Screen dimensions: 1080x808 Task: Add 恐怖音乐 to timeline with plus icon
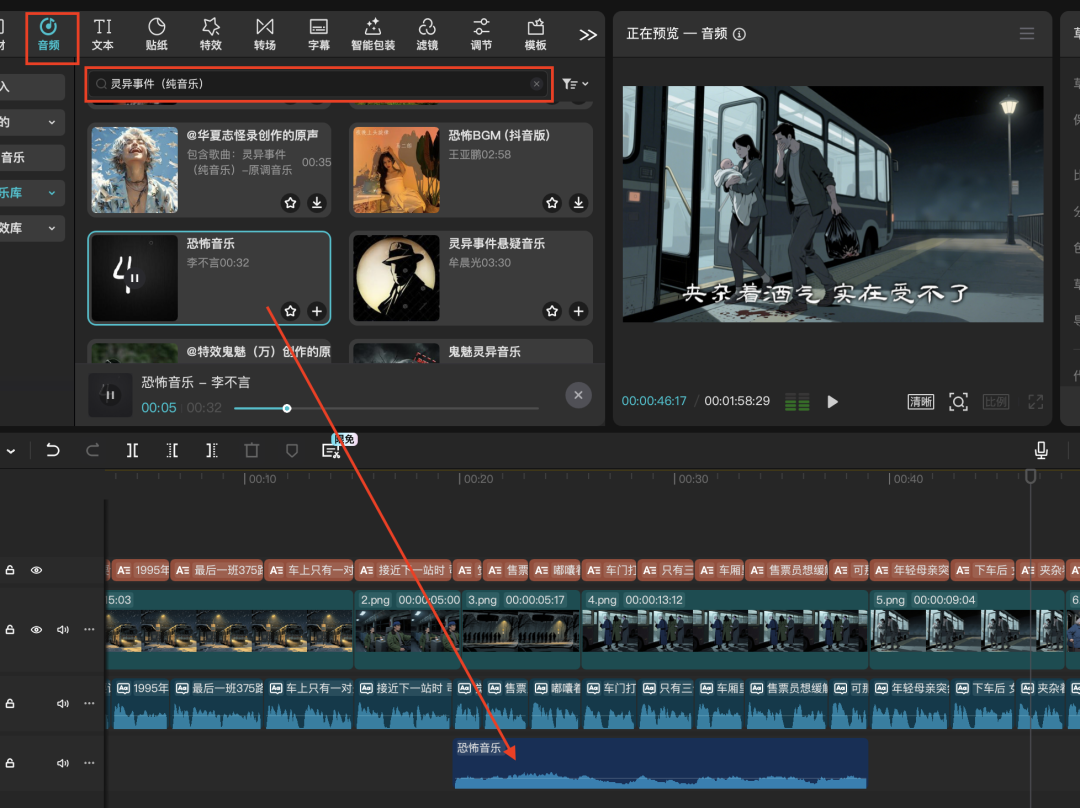316,311
